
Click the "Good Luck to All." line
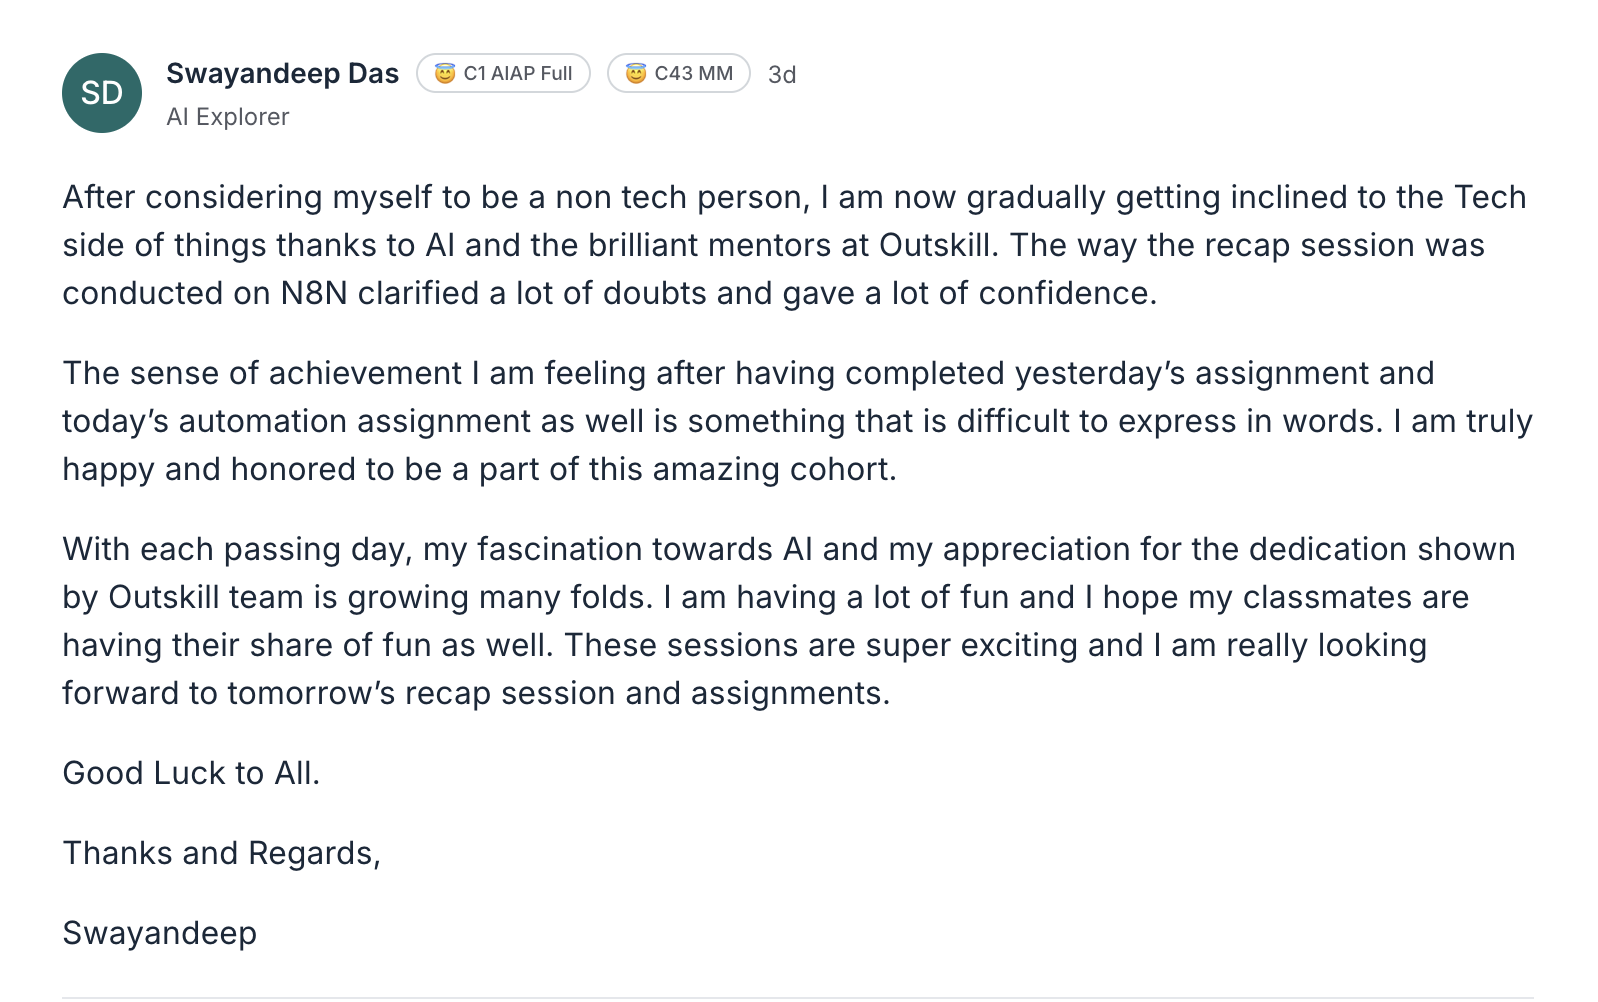[x=191, y=773]
